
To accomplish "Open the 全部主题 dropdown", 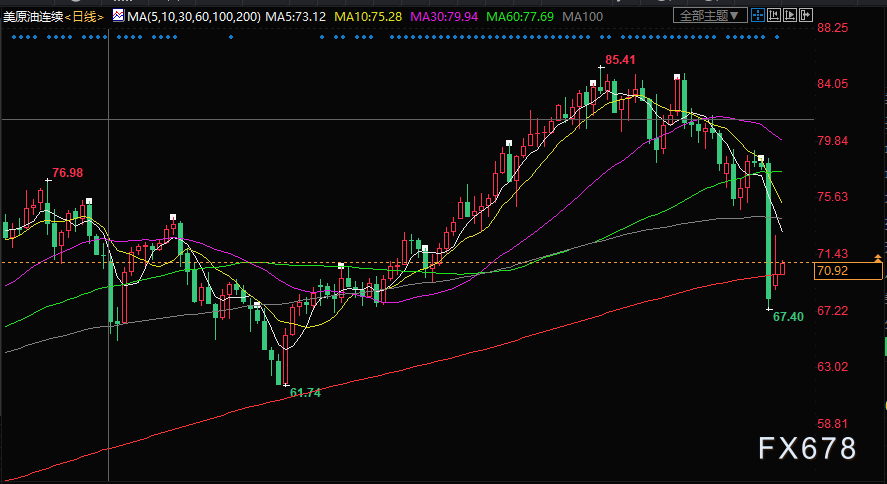I will [x=710, y=15].
